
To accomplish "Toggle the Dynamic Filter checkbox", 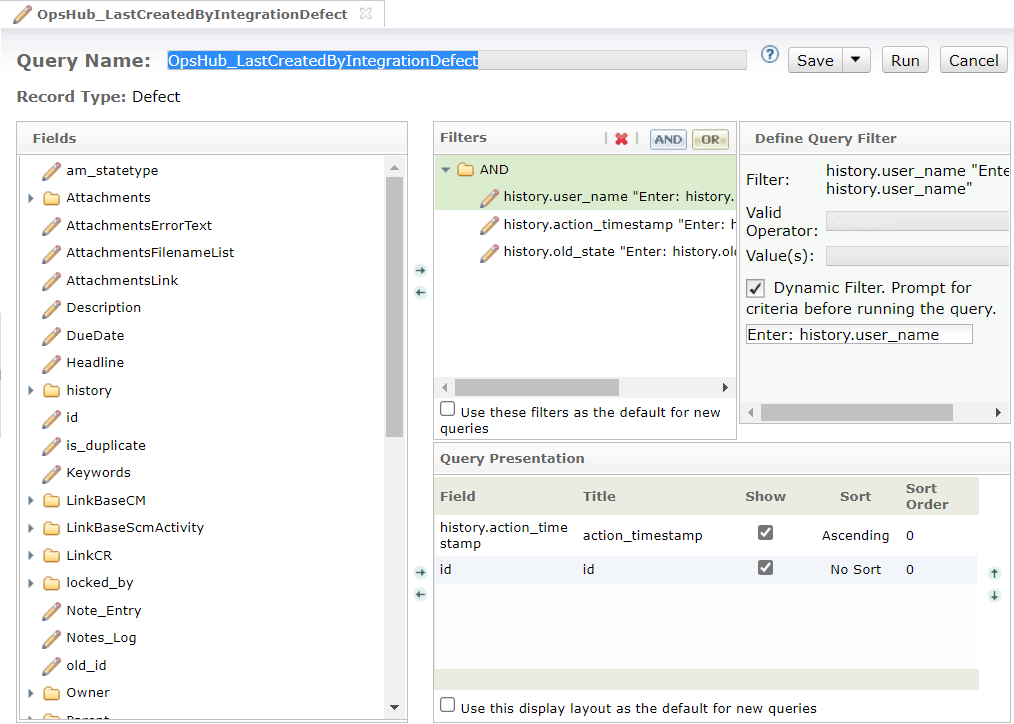I will click(756, 288).
